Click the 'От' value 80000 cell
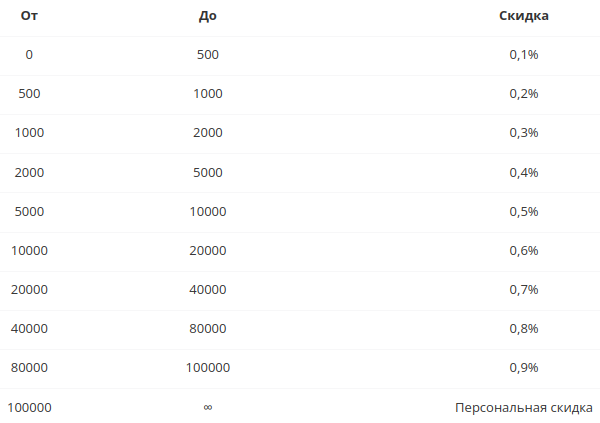The width and height of the screenshot is (600, 423). [29, 368]
